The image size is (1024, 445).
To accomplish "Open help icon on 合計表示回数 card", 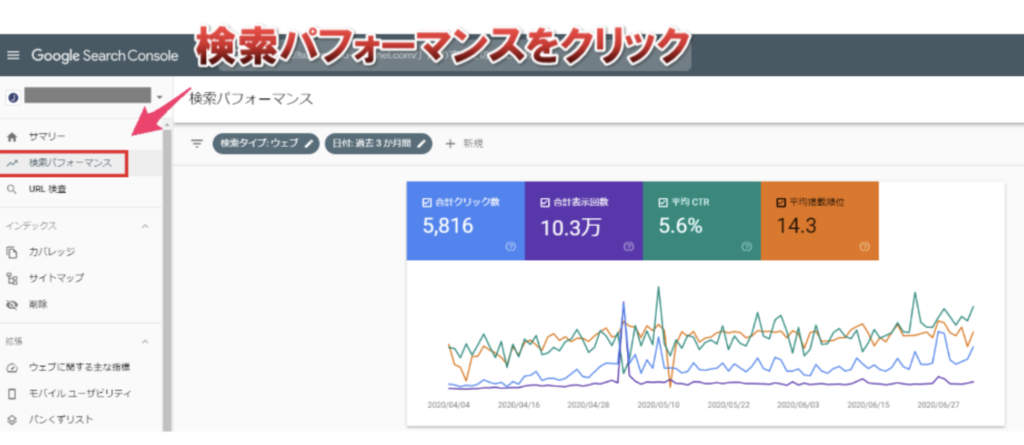I will point(628,247).
